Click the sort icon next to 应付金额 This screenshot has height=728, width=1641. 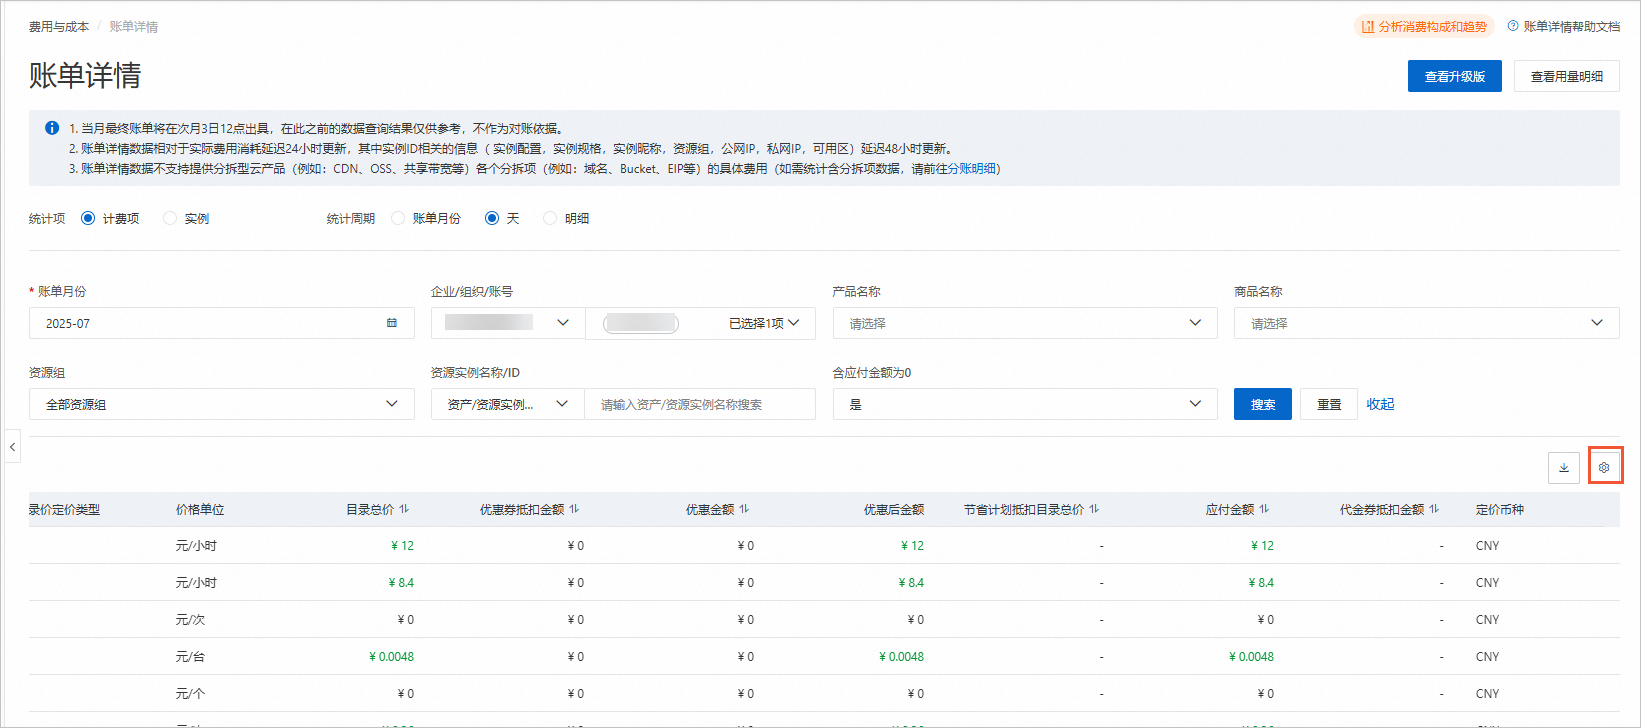tap(1264, 509)
